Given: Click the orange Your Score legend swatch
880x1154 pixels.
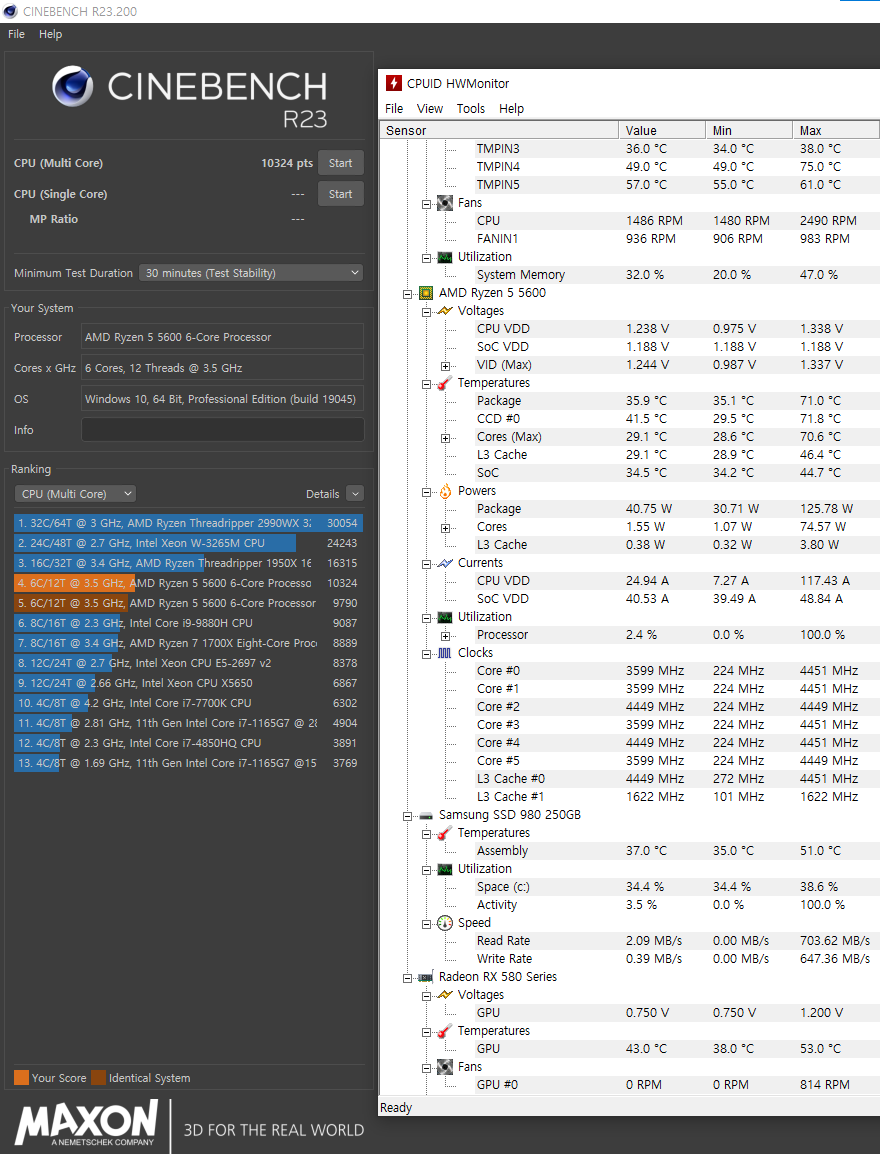Looking at the screenshot, I should pyautogui.click(x=21, y=1077).
